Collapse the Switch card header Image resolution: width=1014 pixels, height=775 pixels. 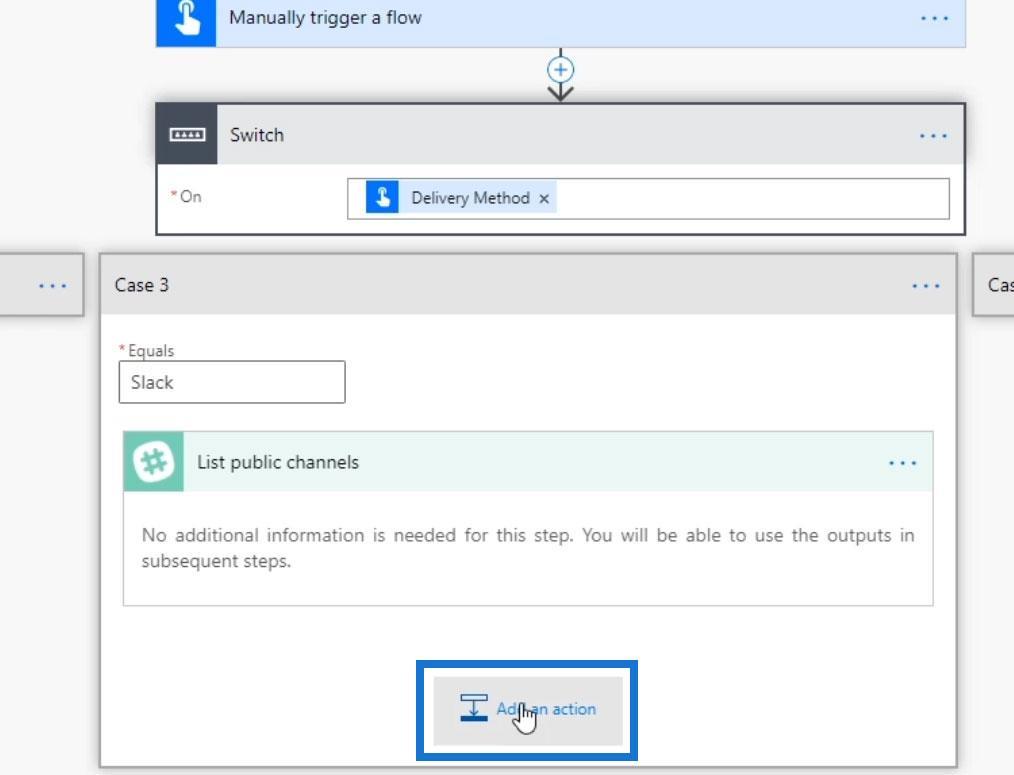[x=561, y=135]
